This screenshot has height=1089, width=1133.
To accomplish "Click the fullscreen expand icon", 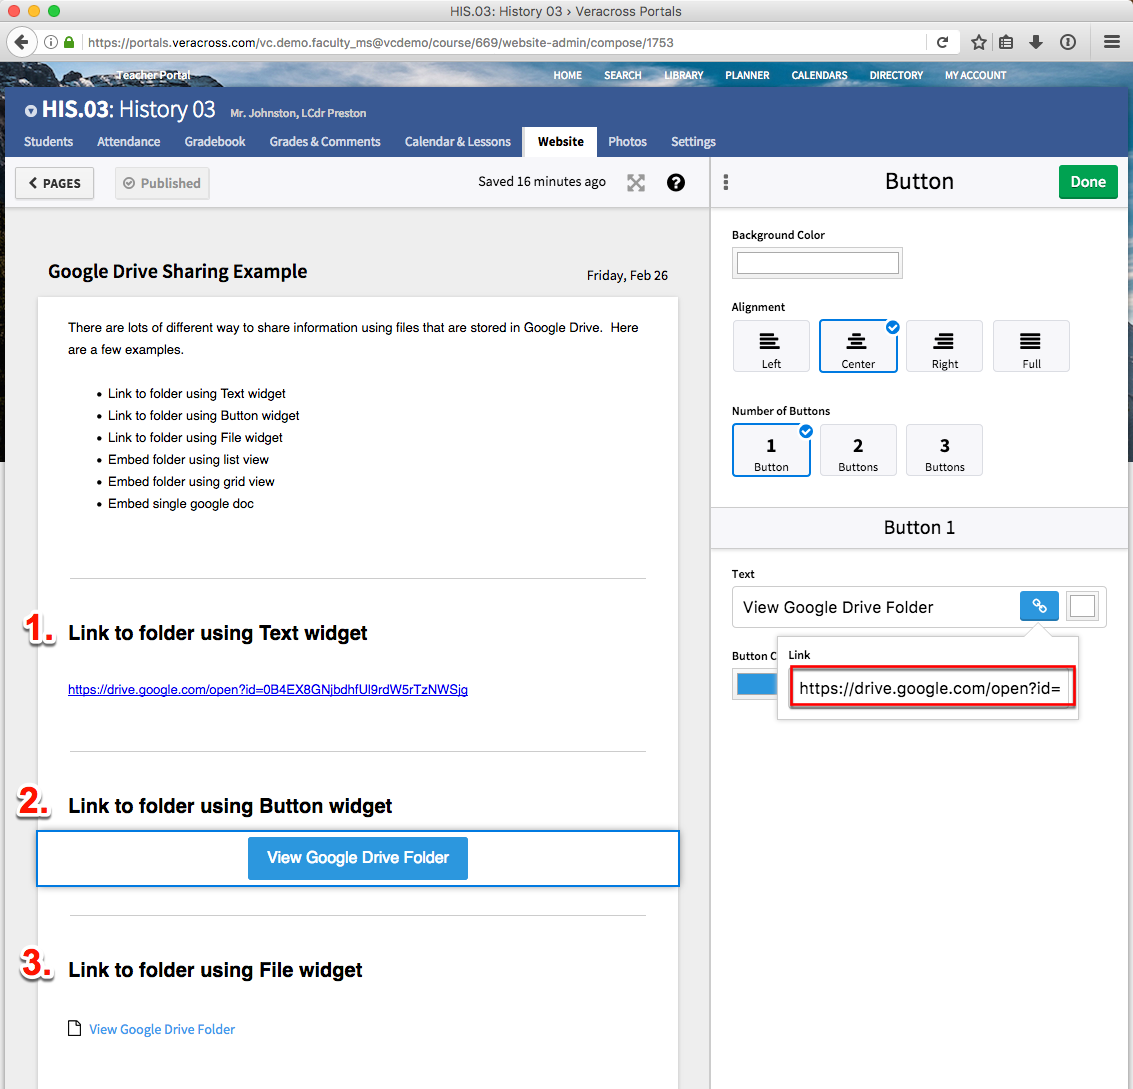I will (x=636, y=183).
